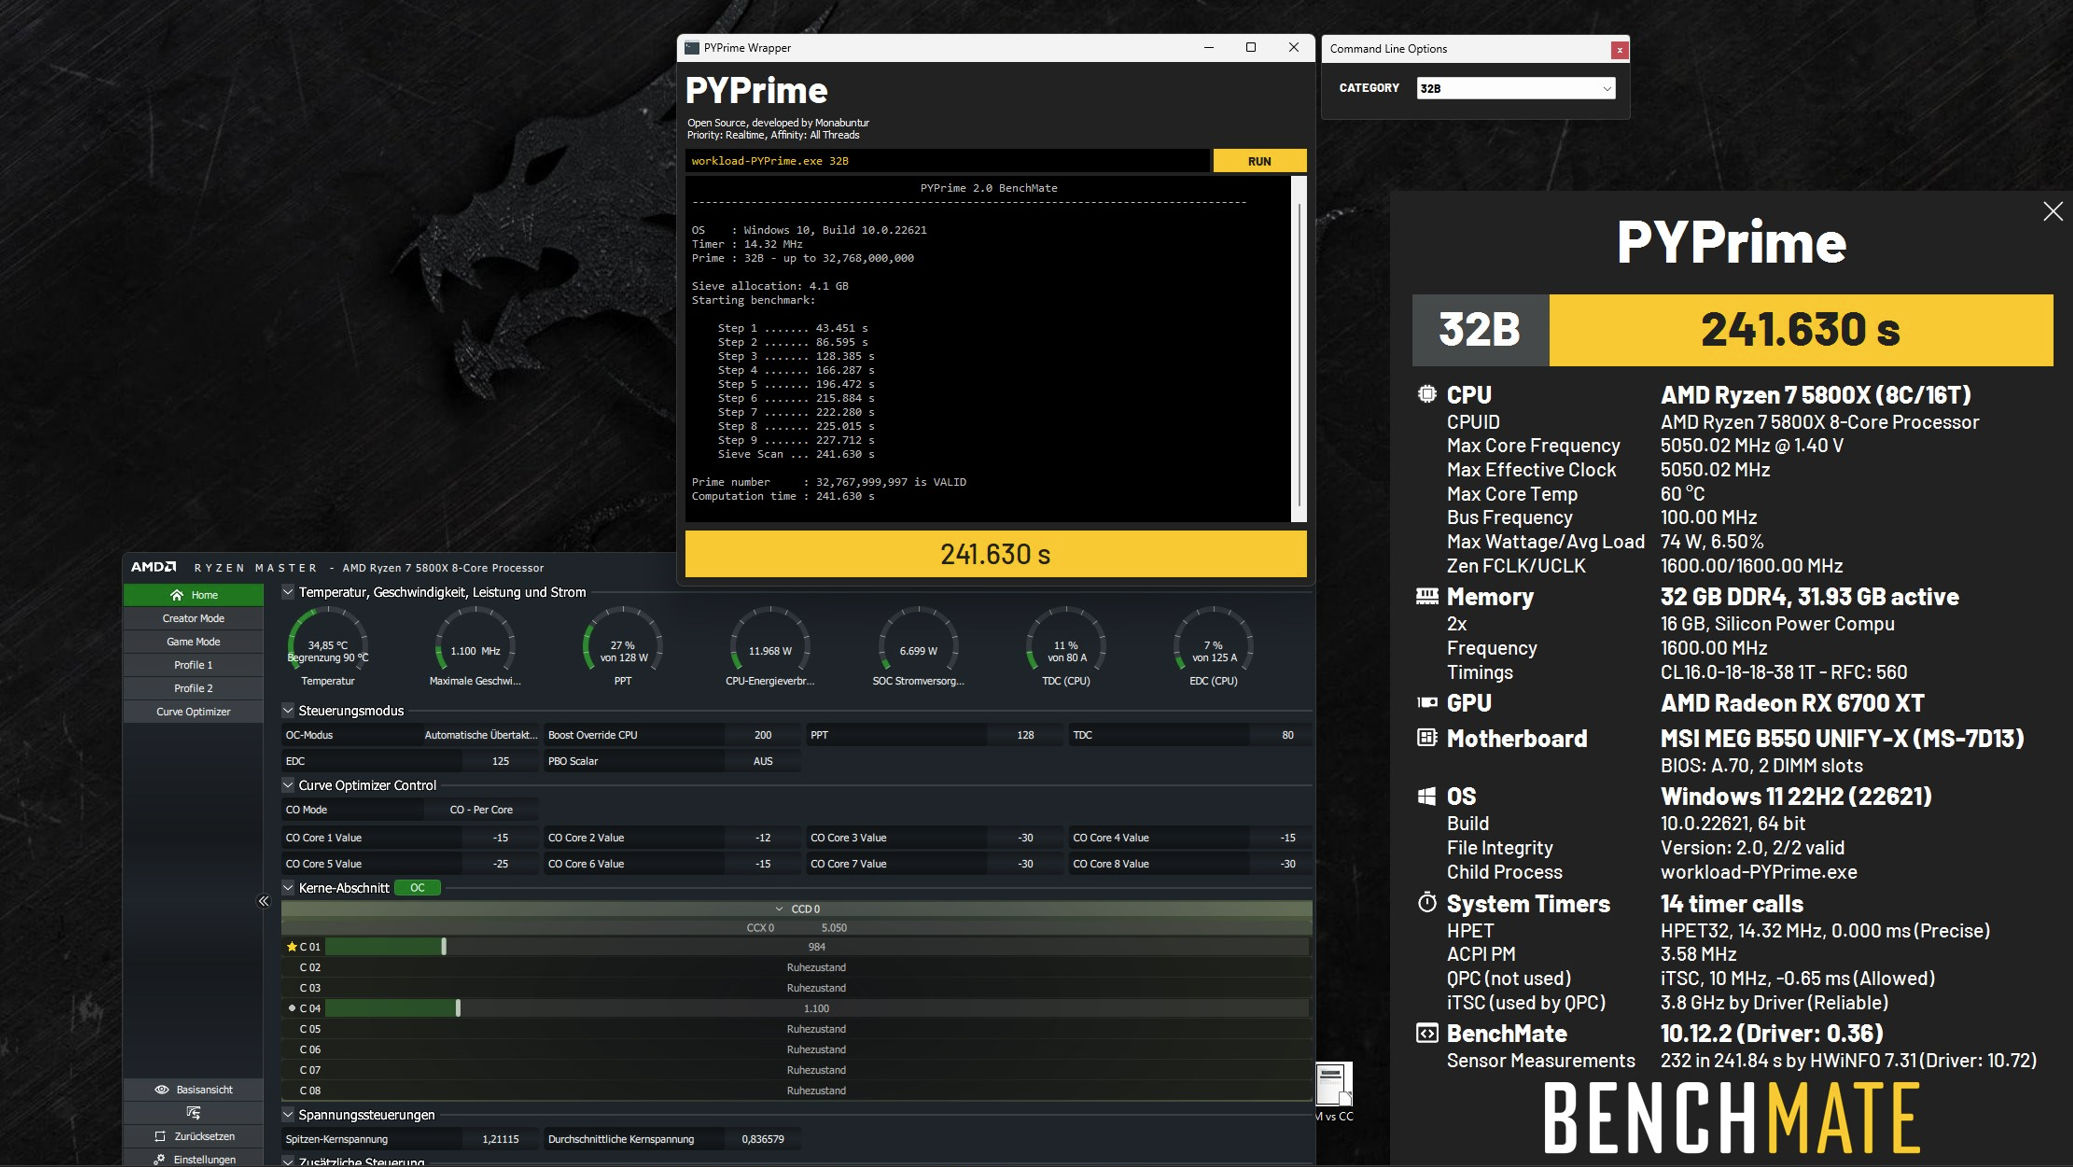Click the dot marker next to C 04
The image size is (2073, 1167).
click(x=292, y=1008)
